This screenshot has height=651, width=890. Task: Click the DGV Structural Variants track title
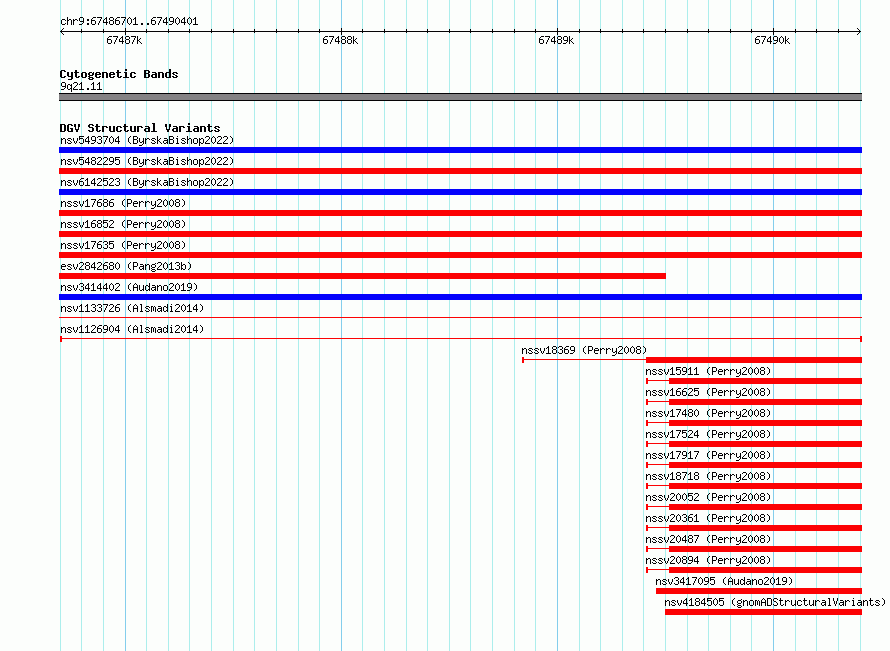click(x=140, y=128)
